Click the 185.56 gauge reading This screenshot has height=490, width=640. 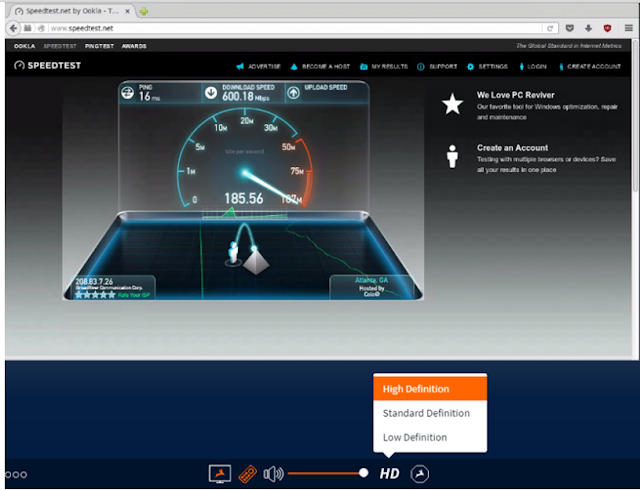click(x=244, y=198)
